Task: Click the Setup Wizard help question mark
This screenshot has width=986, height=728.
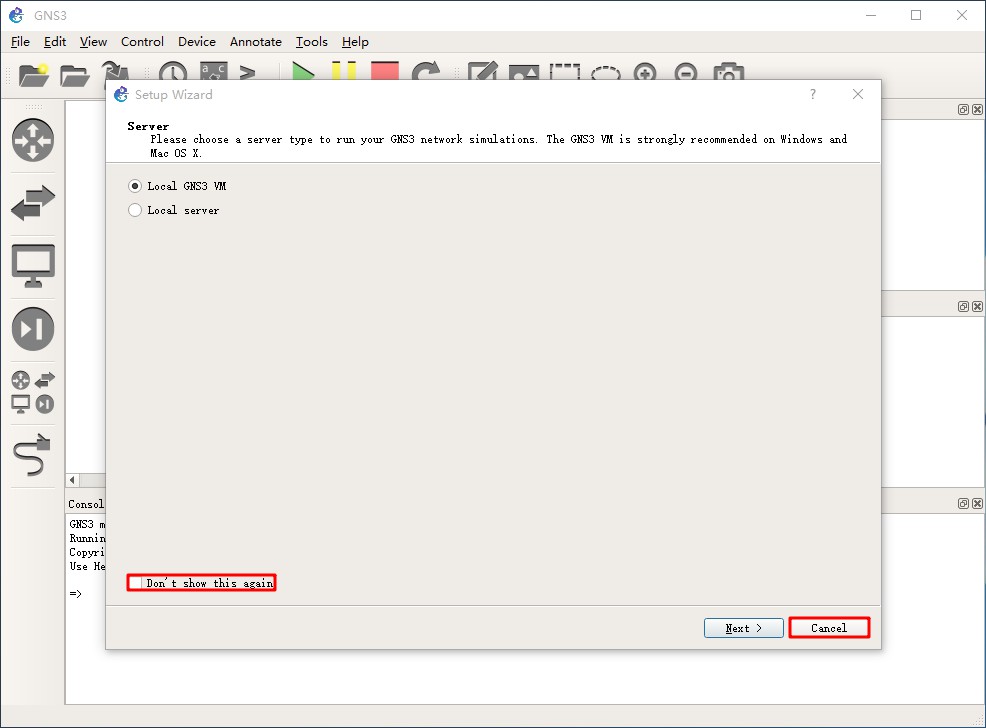Action: pyautogui.click(x=812, y=94)
